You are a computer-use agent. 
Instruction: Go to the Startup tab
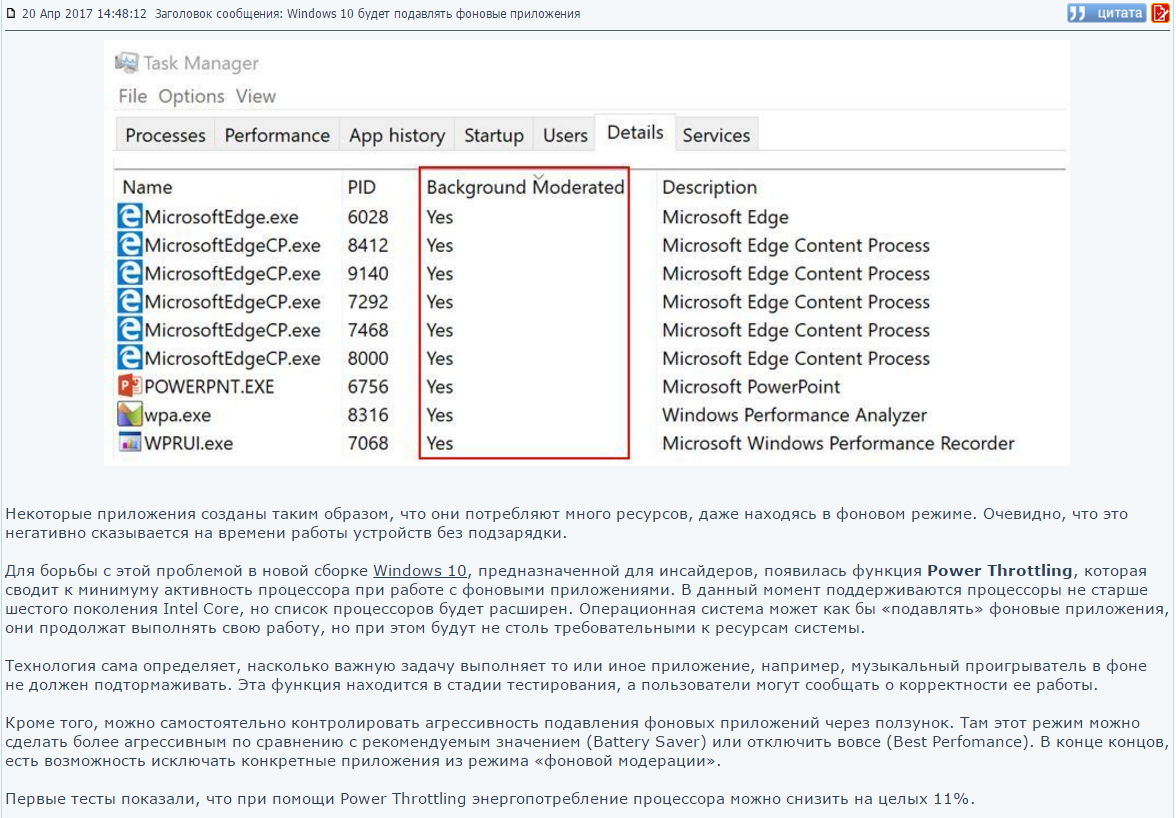(x=494, y=135)
